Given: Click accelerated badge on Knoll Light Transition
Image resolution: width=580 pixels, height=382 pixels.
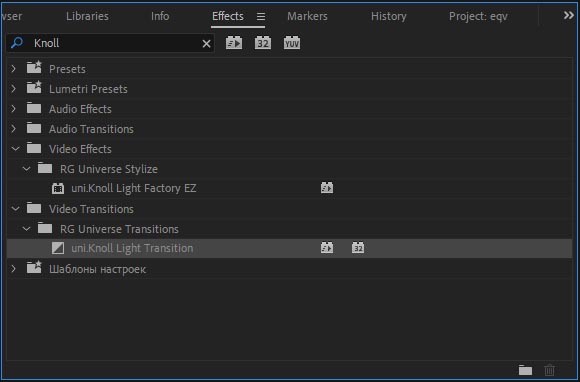Looking at the screenshot, I should click(x=327, y=248).
